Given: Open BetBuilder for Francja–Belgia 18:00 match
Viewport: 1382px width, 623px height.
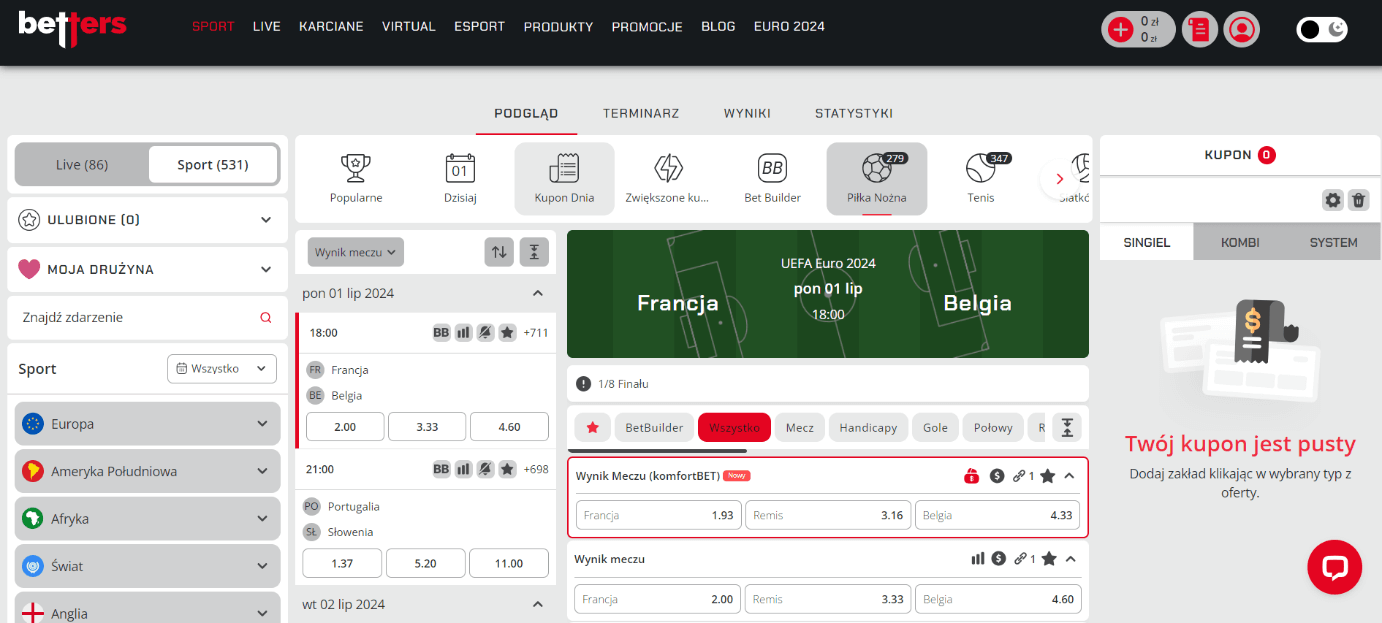Looking at the screenshot, I should [441, 332].
